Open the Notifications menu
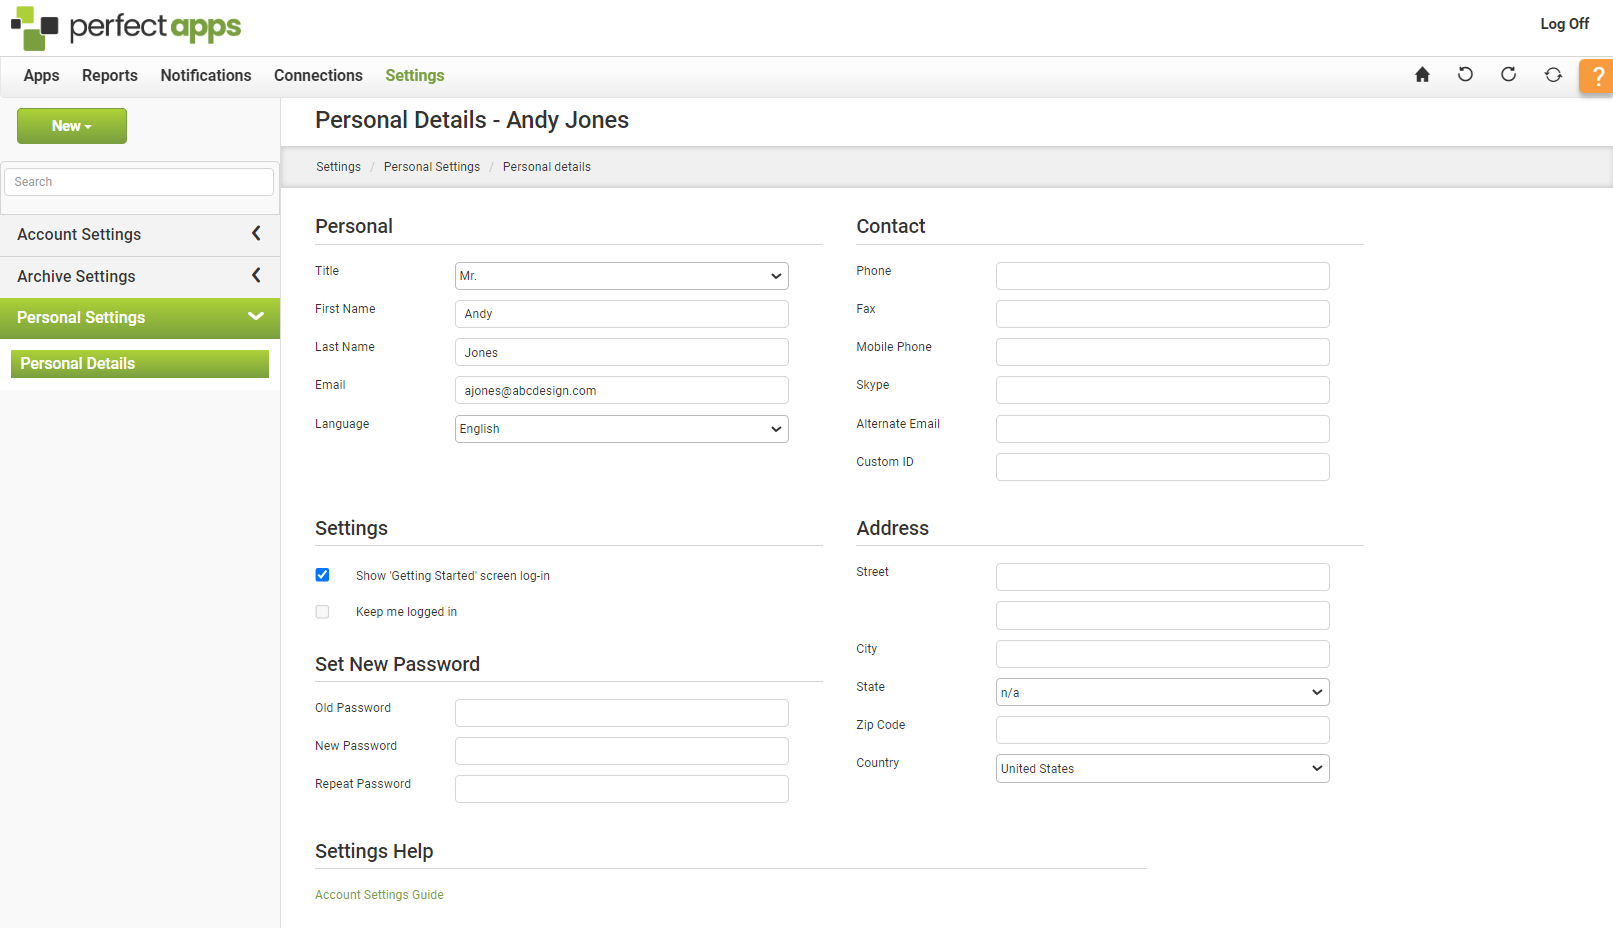Screen dimensions: 1613x928 click(206, 76)
